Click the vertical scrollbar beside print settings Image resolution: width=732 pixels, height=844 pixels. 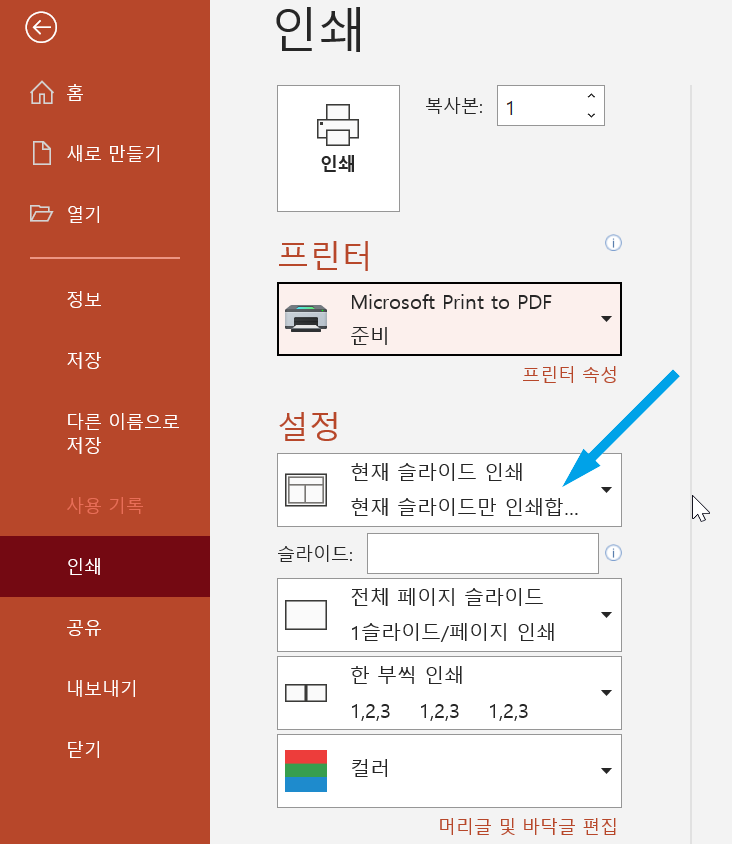pyautogui.click(x=691, y=463)
